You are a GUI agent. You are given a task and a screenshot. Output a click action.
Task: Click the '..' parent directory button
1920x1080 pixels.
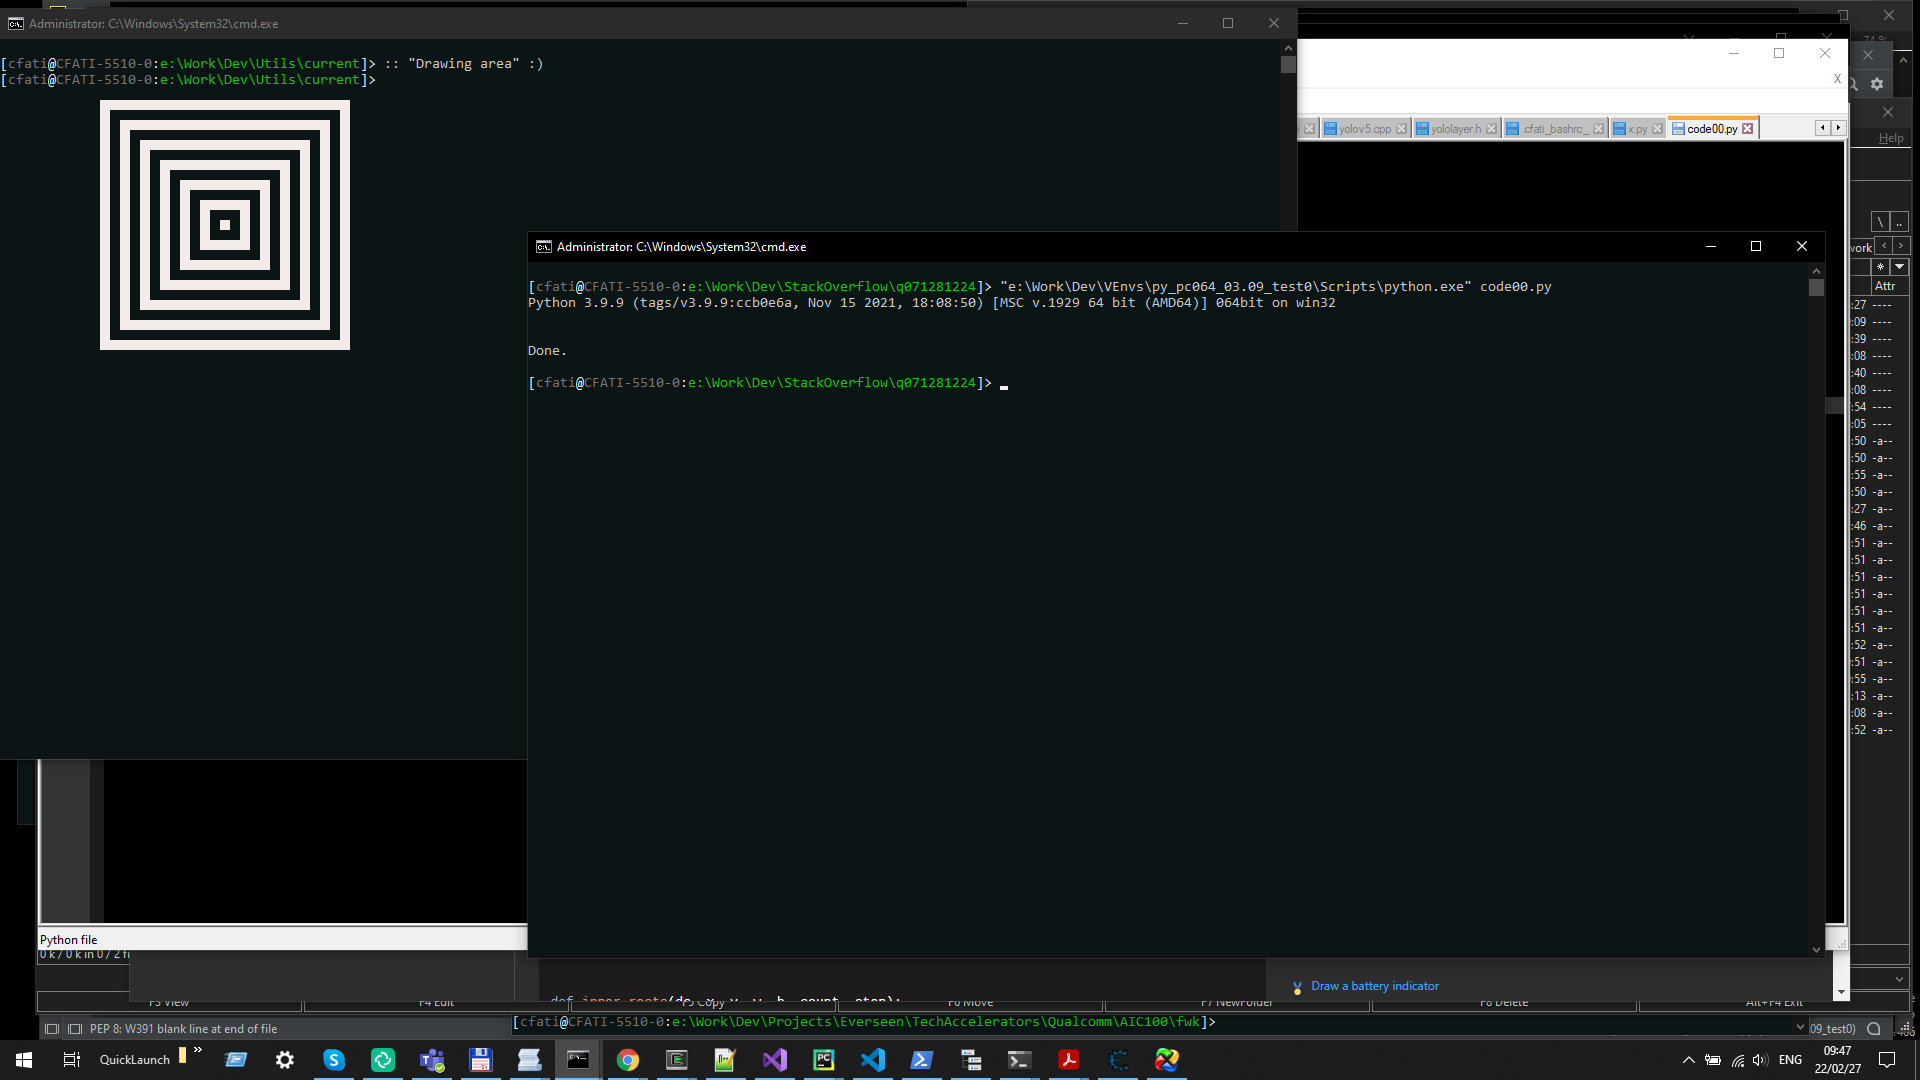pyautogui.click(x=1900, y=222)
